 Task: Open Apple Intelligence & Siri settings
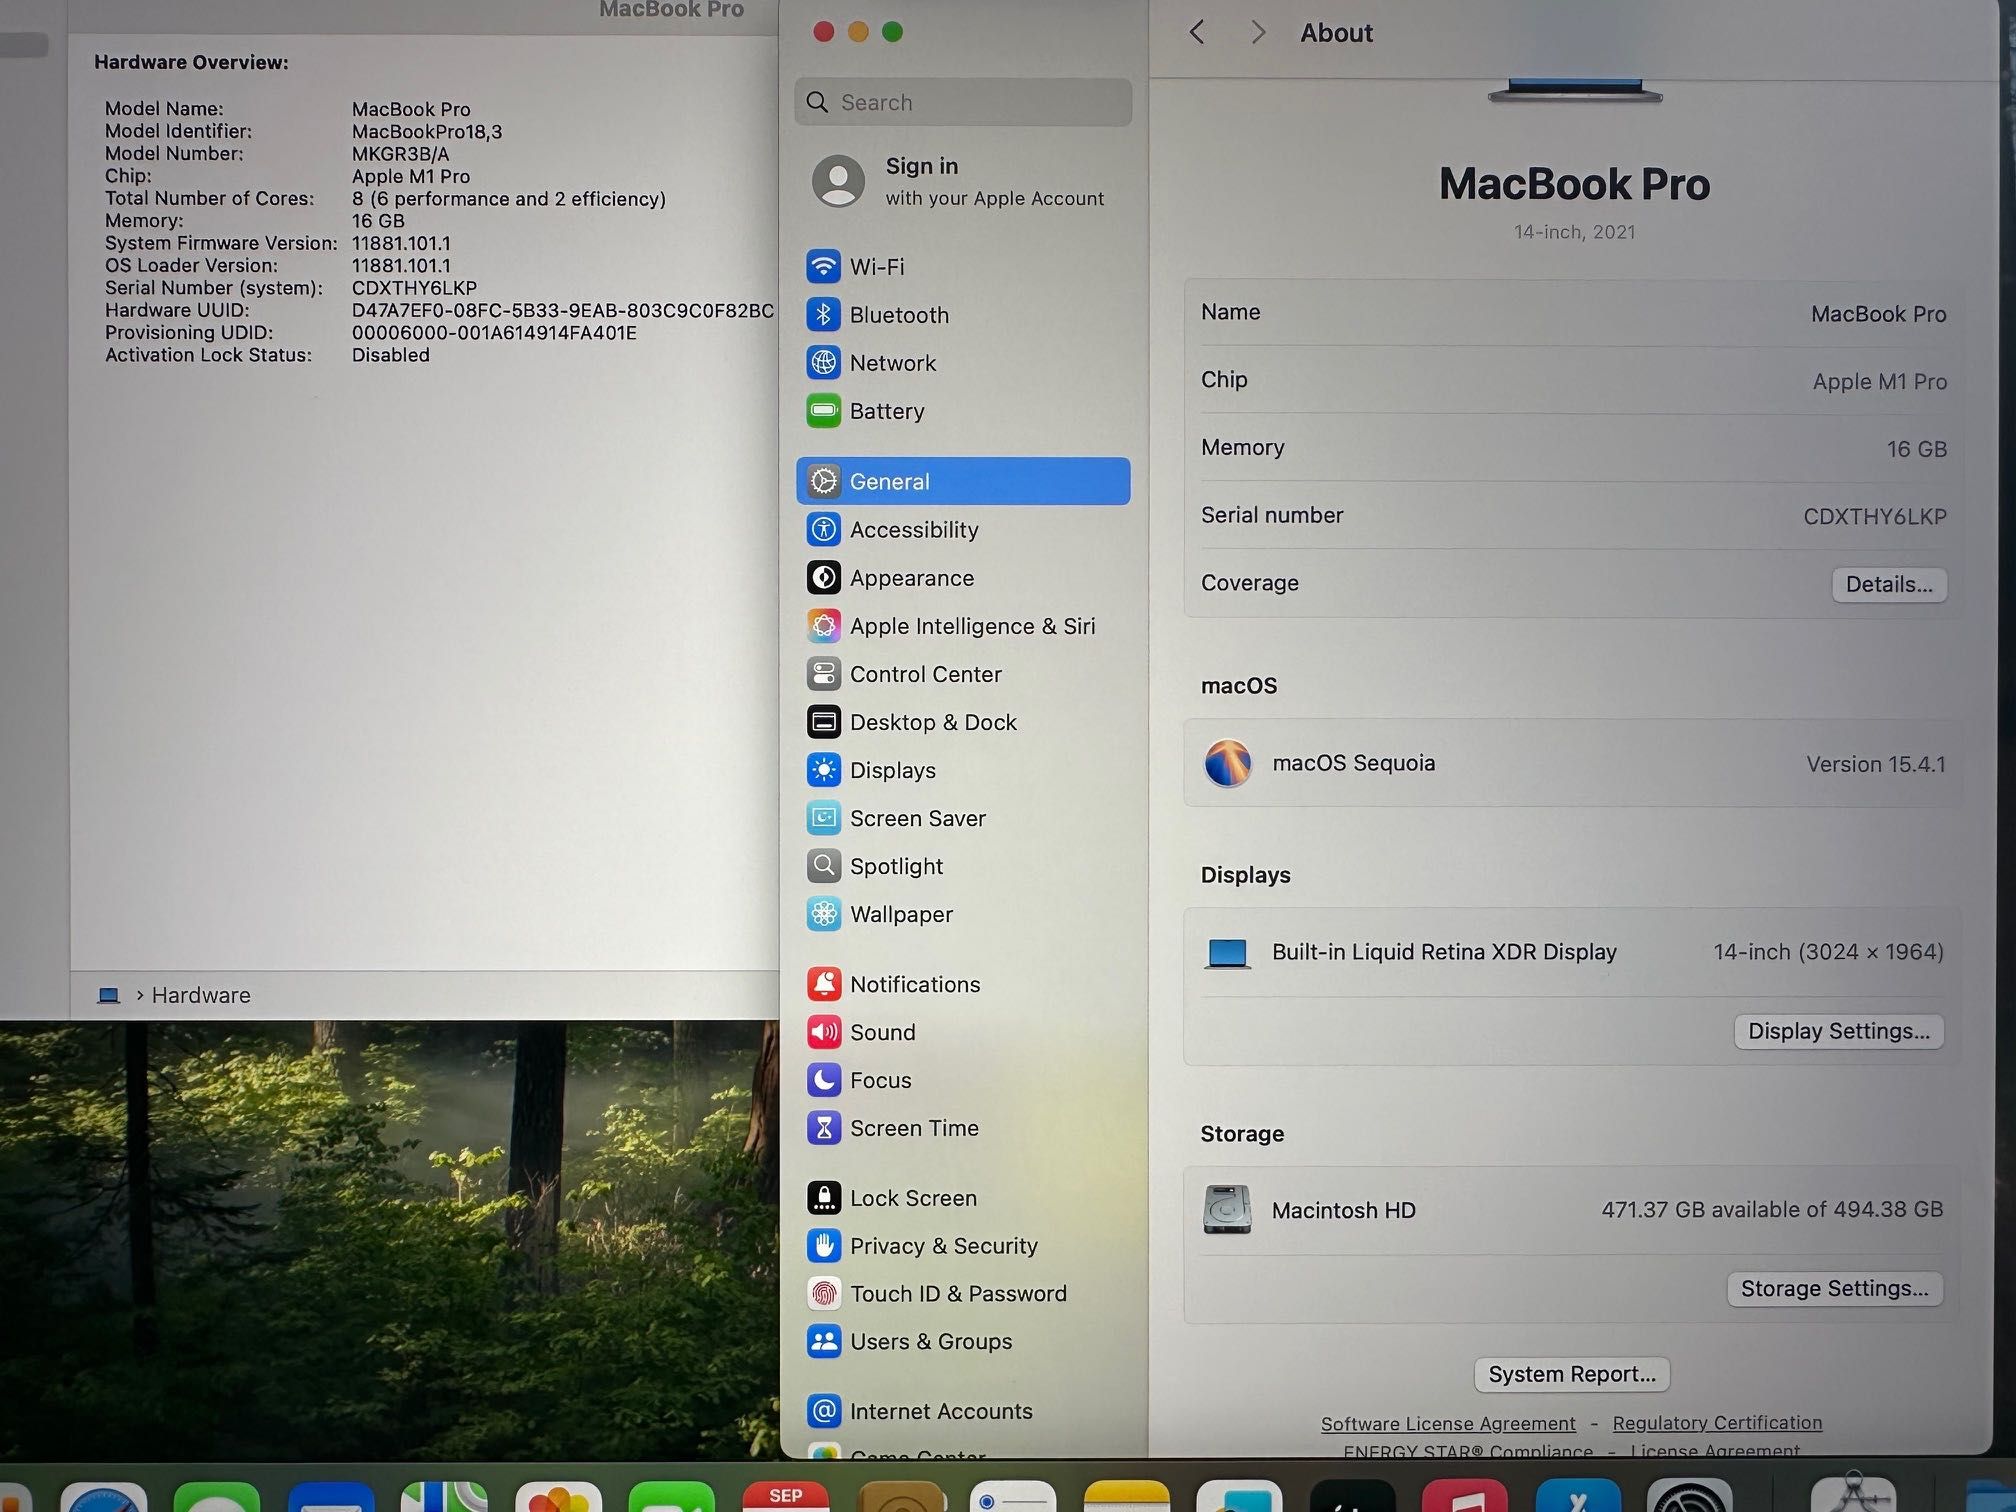point(963,626)
